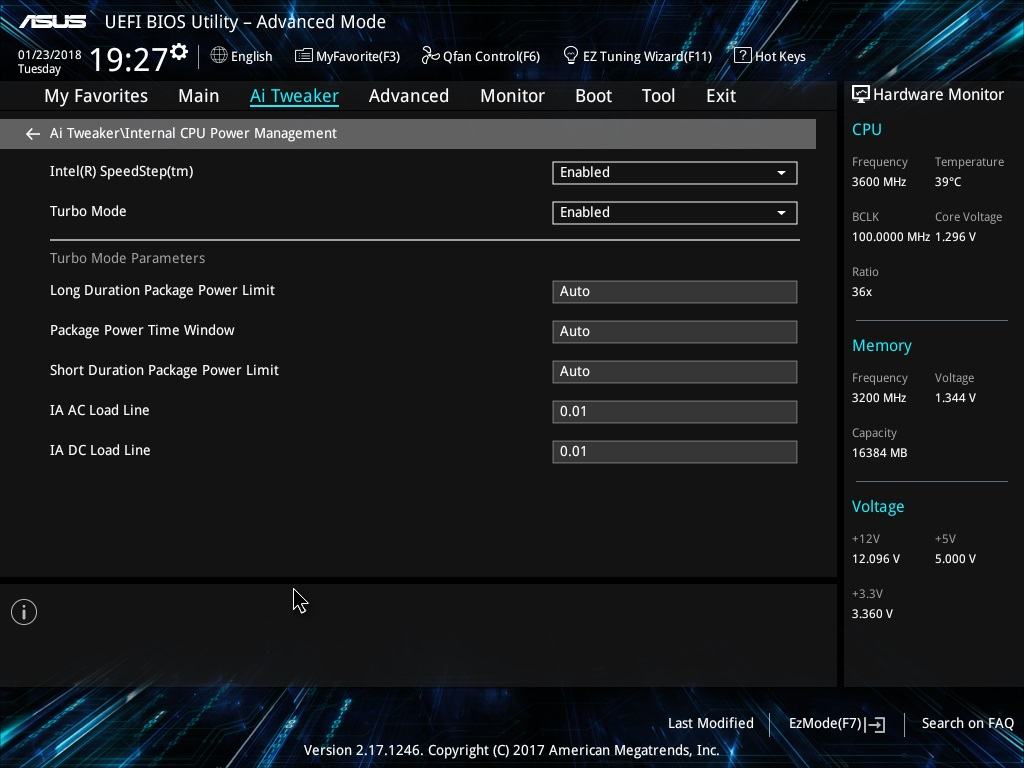Viewport: 1024px width, 768px height.
Task: Open MyFavorite(F3) list icon
Action: tap(304, 56)
